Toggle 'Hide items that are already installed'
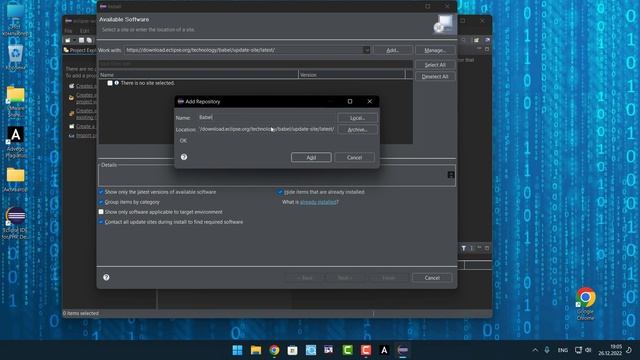 pyautogui.click(x=280, y=192)
